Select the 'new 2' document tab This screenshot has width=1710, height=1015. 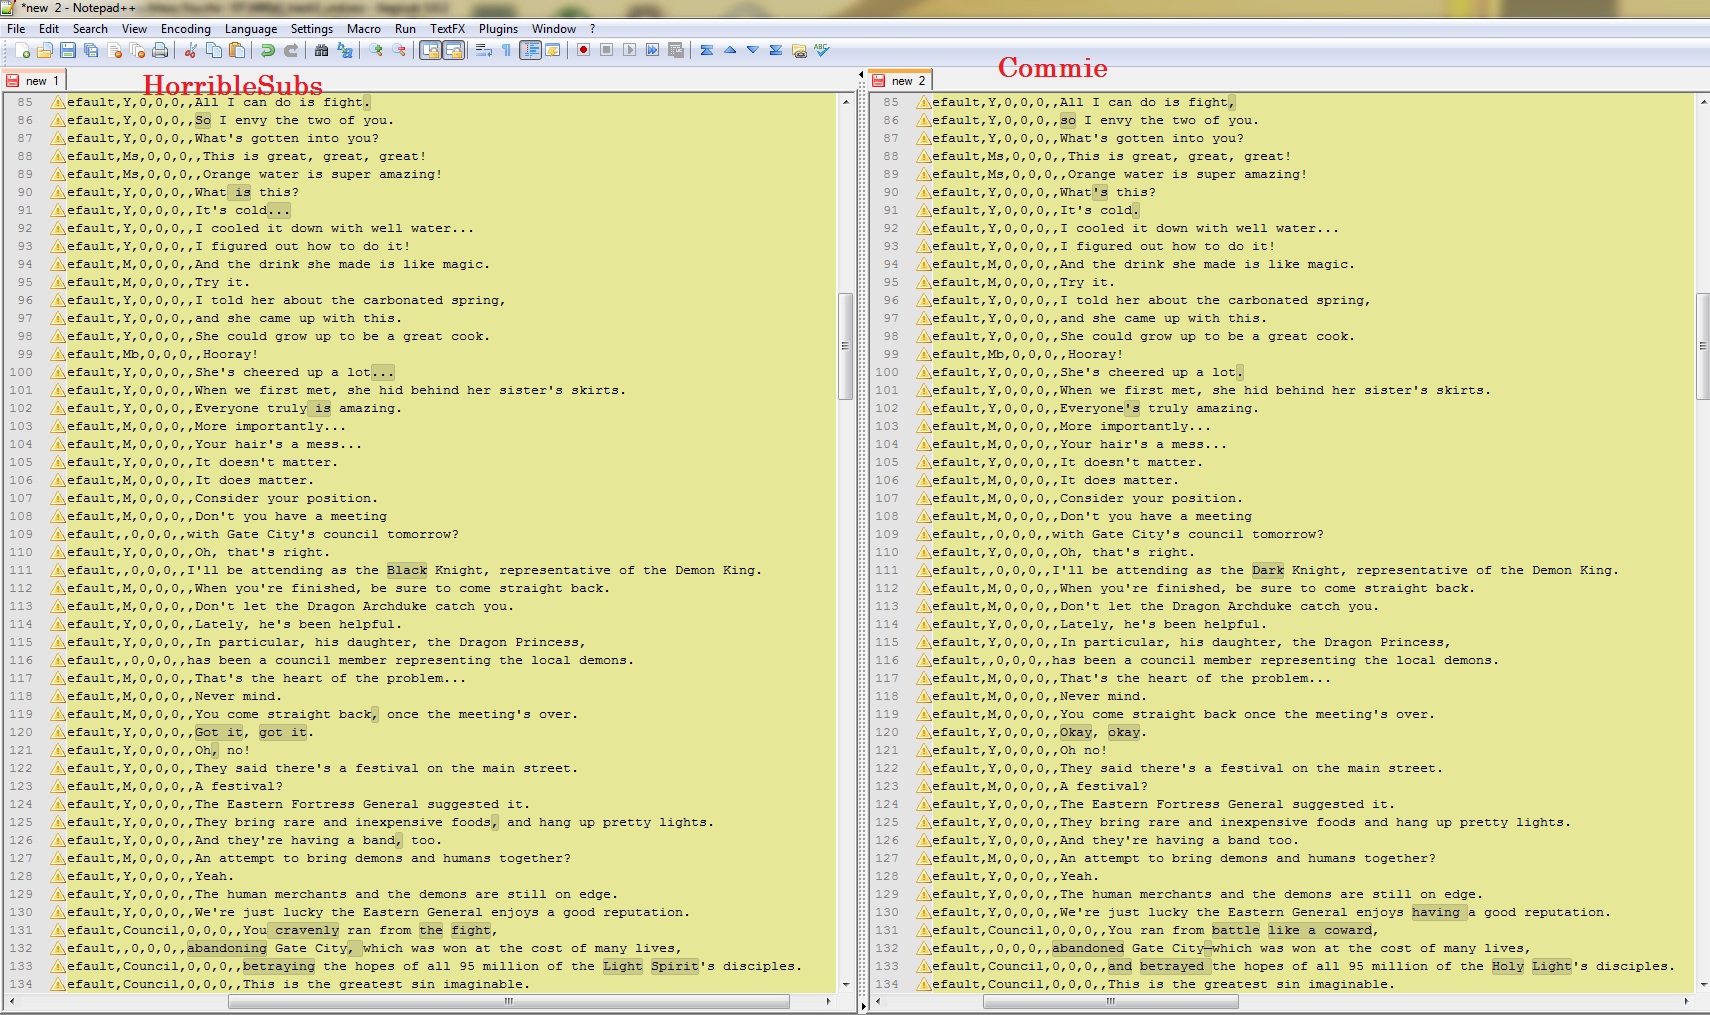pyautogui.click(x=900, y=80)
